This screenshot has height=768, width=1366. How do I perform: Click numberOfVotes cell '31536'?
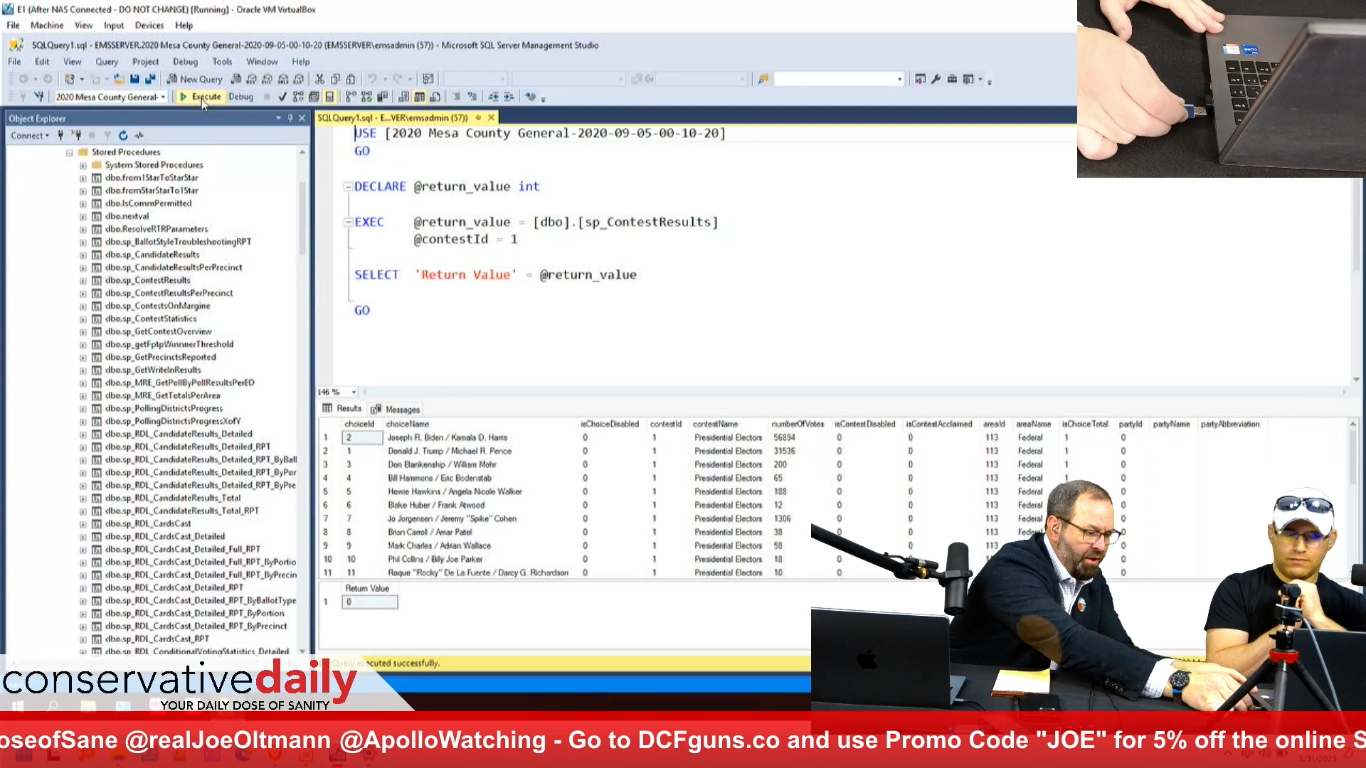pyautogui.click(x=784, y=451)
